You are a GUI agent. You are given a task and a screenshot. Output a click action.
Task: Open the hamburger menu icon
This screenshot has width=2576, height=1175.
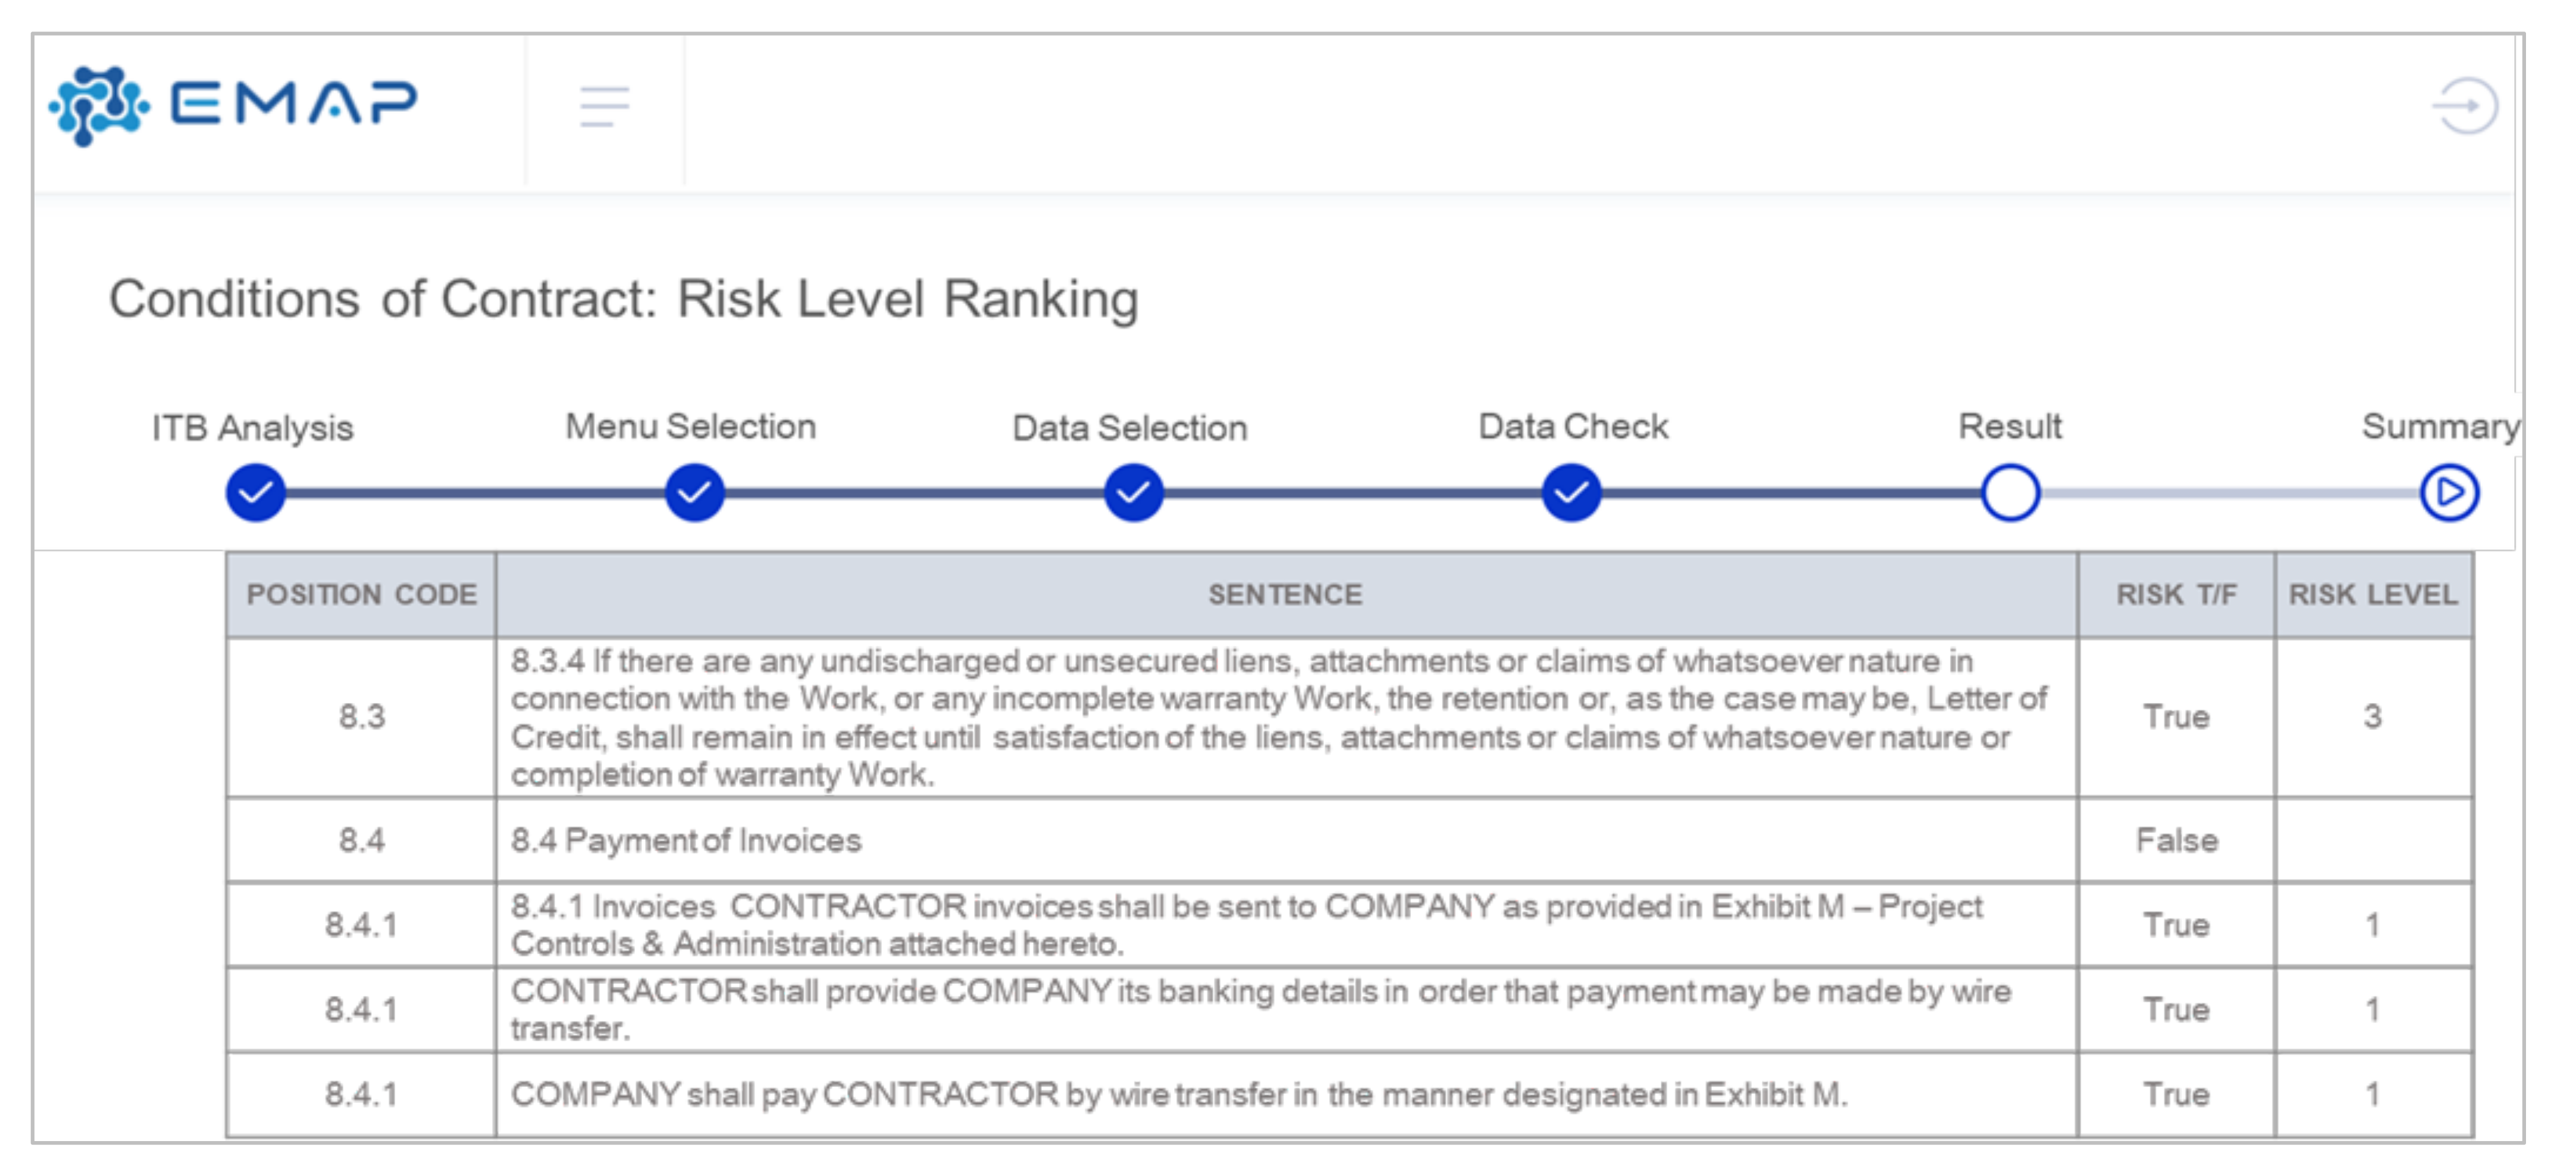point(604,106)
